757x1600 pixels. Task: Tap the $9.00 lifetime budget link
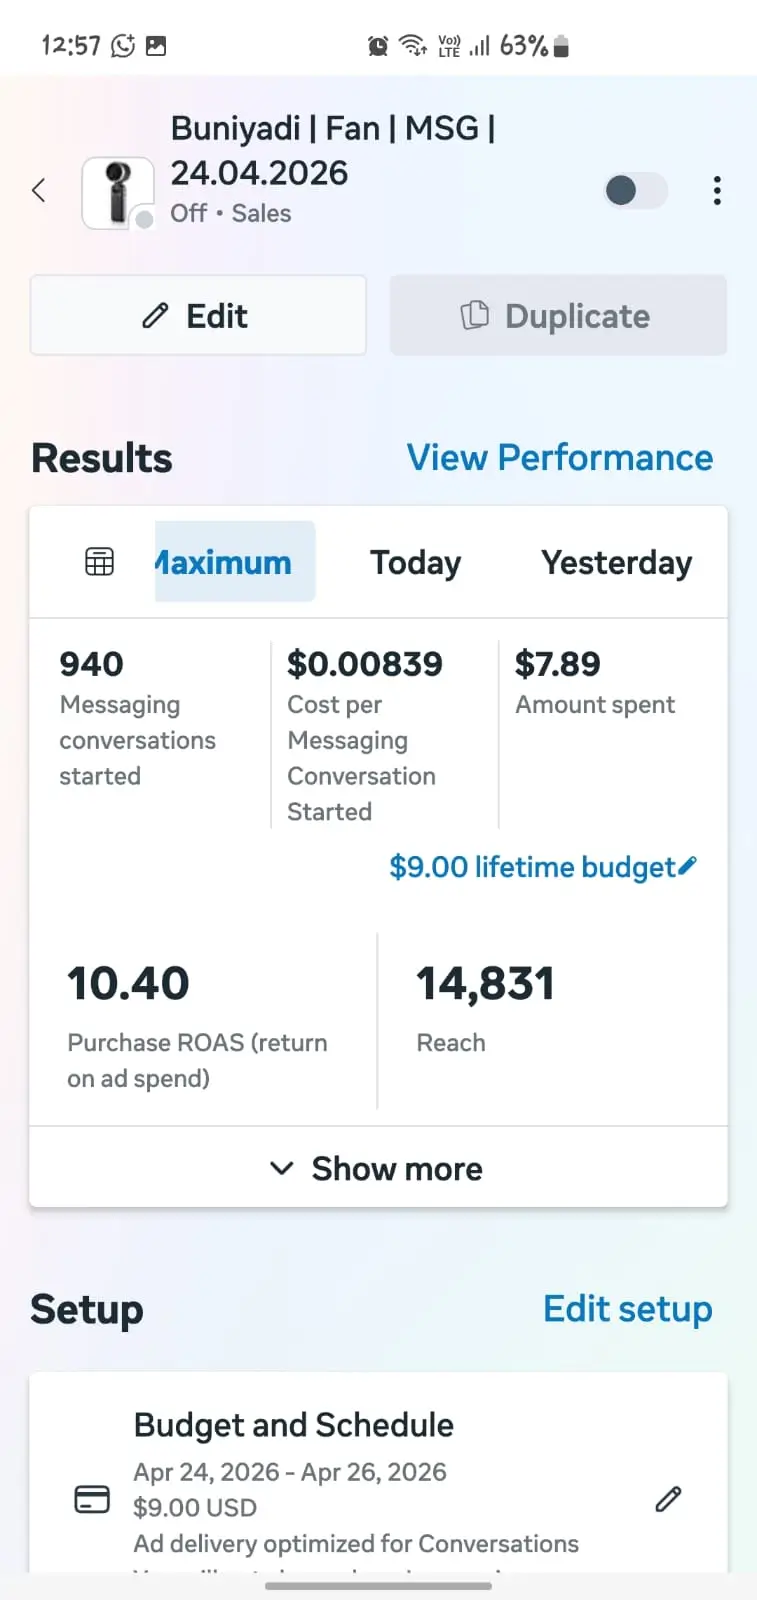tap(532, 867)
